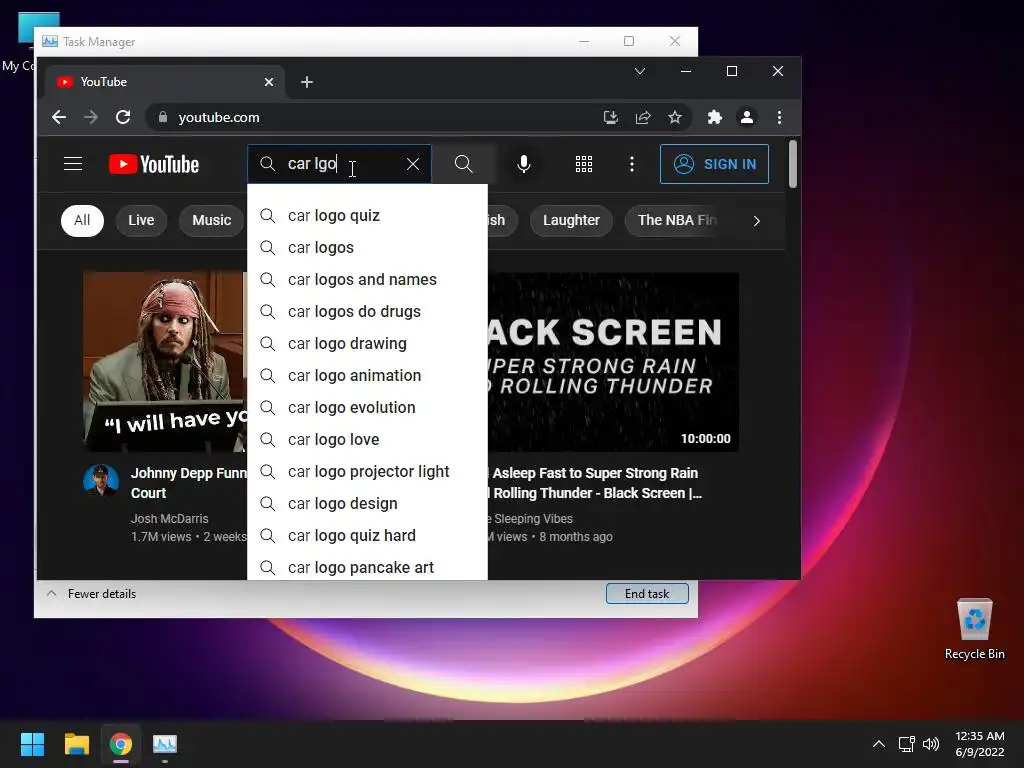This screenshot has height=768, width=1024.
Task: Open volume control in system tray
Action: point(931,744)
